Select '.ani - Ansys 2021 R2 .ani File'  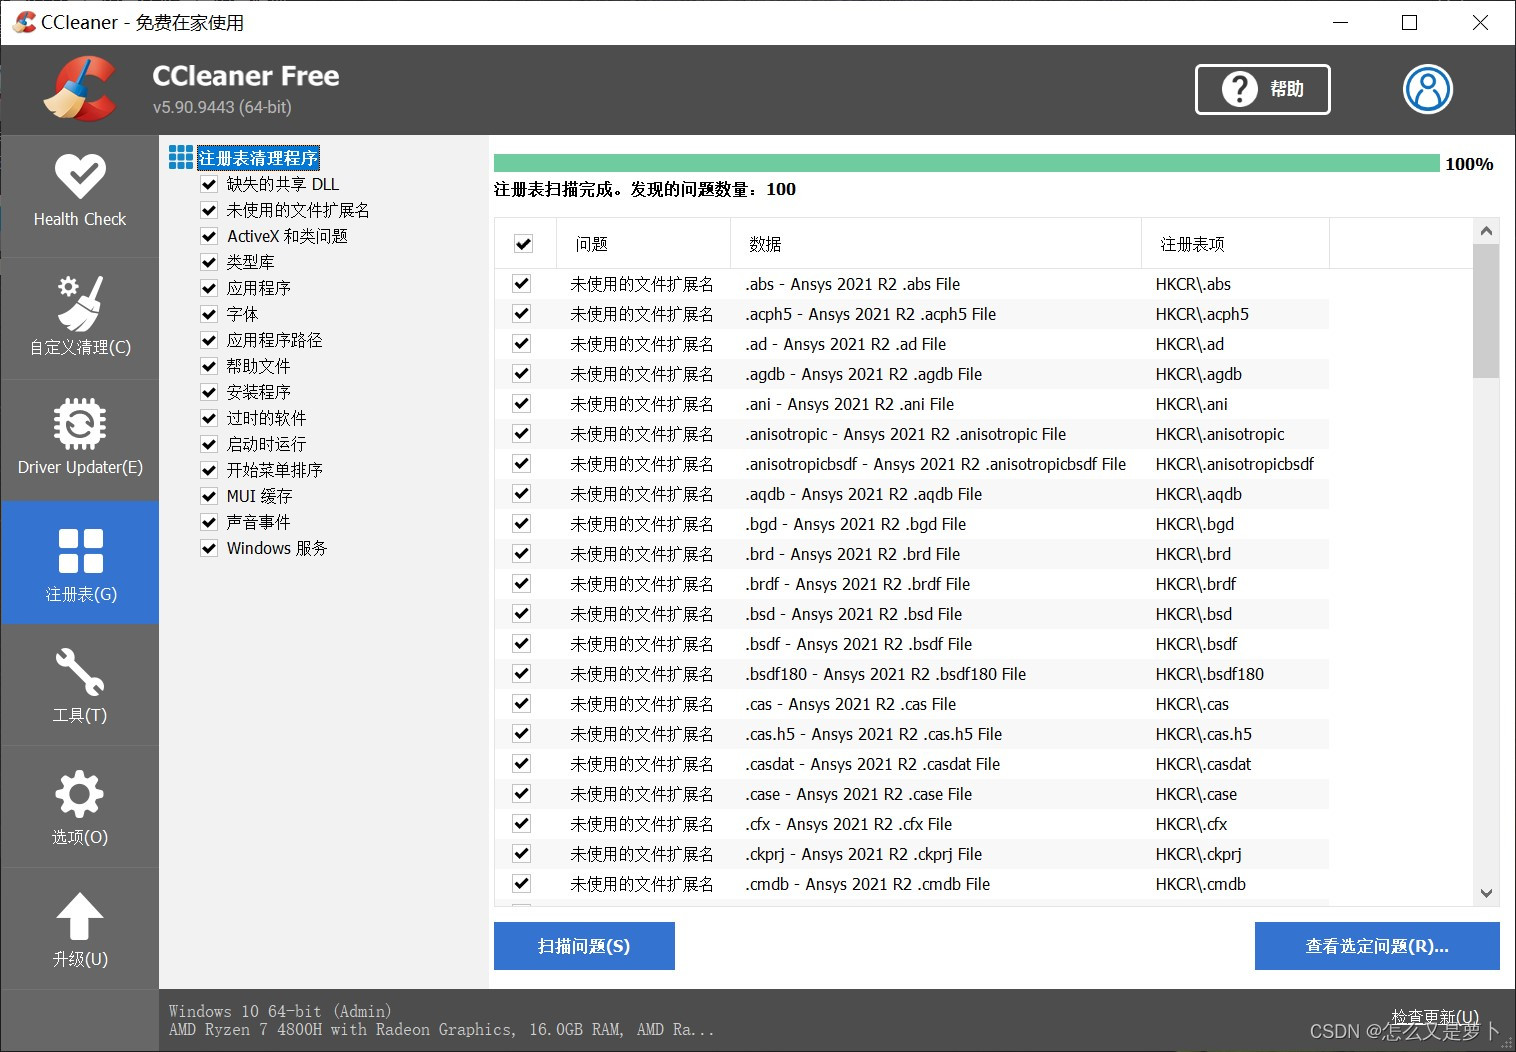pyautogui.click(x=849, y=404)
